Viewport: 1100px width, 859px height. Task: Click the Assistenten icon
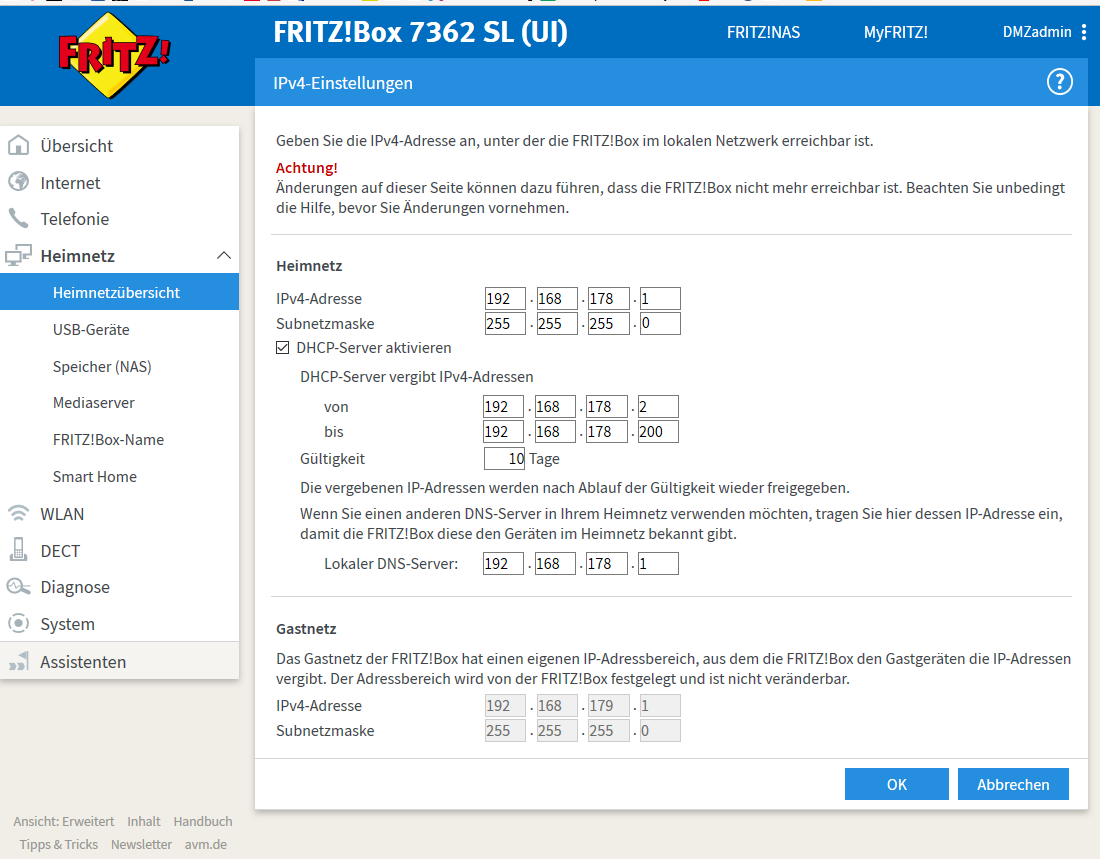(18, 661)
